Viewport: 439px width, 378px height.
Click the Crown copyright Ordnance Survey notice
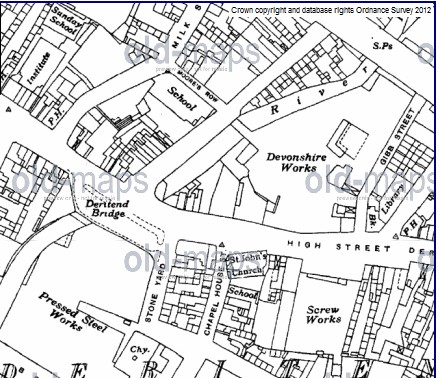click(x=331, y=10)
